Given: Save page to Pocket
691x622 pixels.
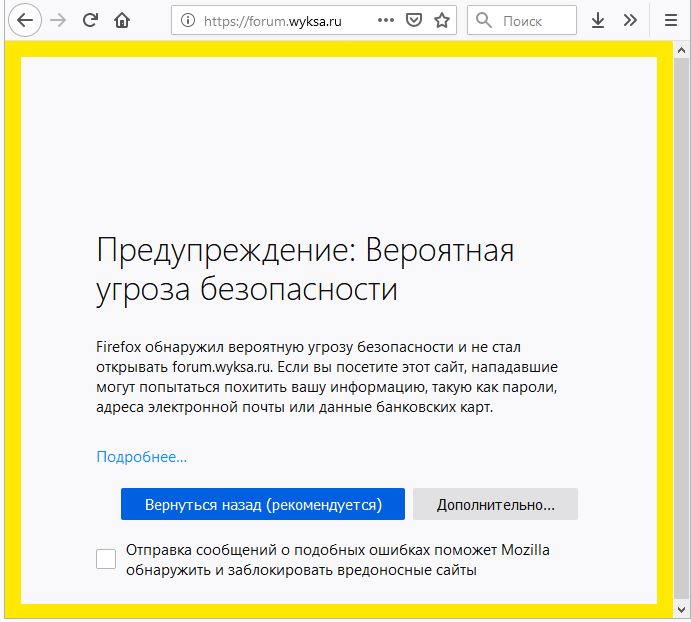Looking at the screenshot, I should 413,20.
